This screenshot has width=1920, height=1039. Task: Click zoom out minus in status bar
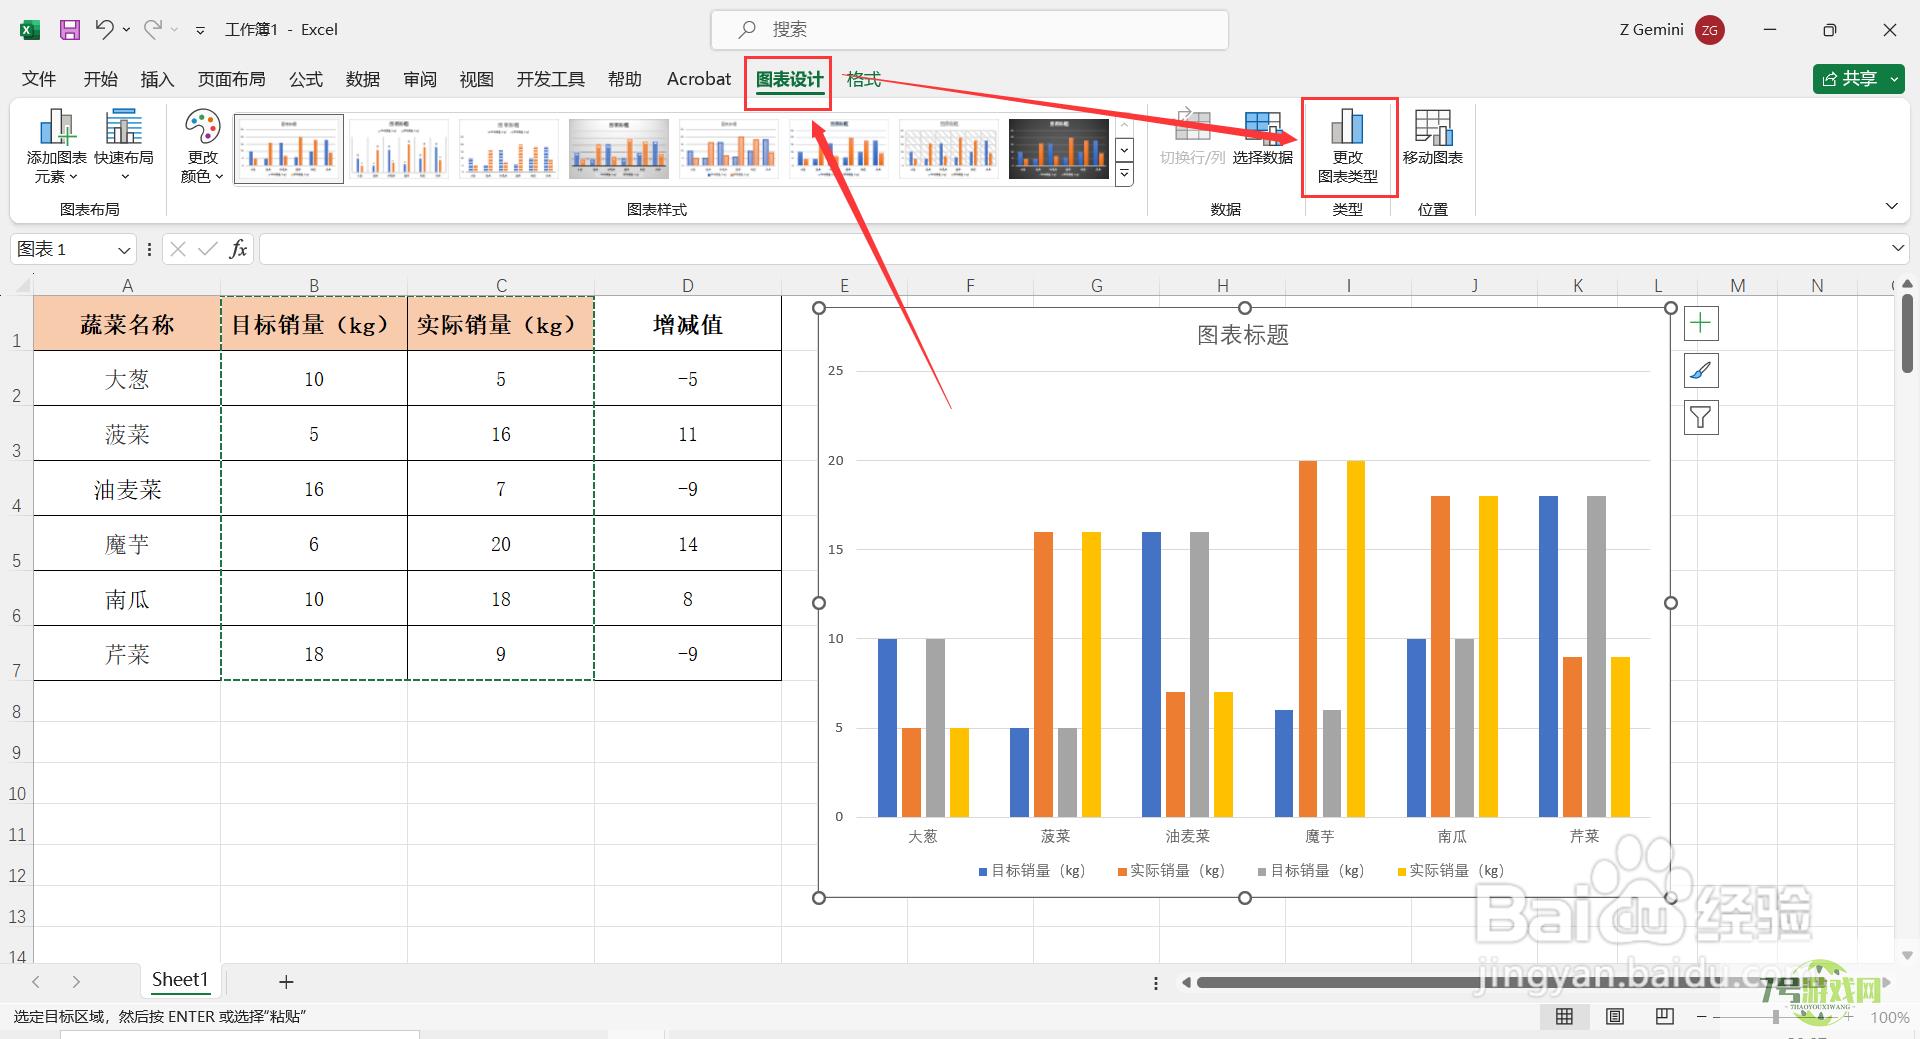click(1702, 1017)
